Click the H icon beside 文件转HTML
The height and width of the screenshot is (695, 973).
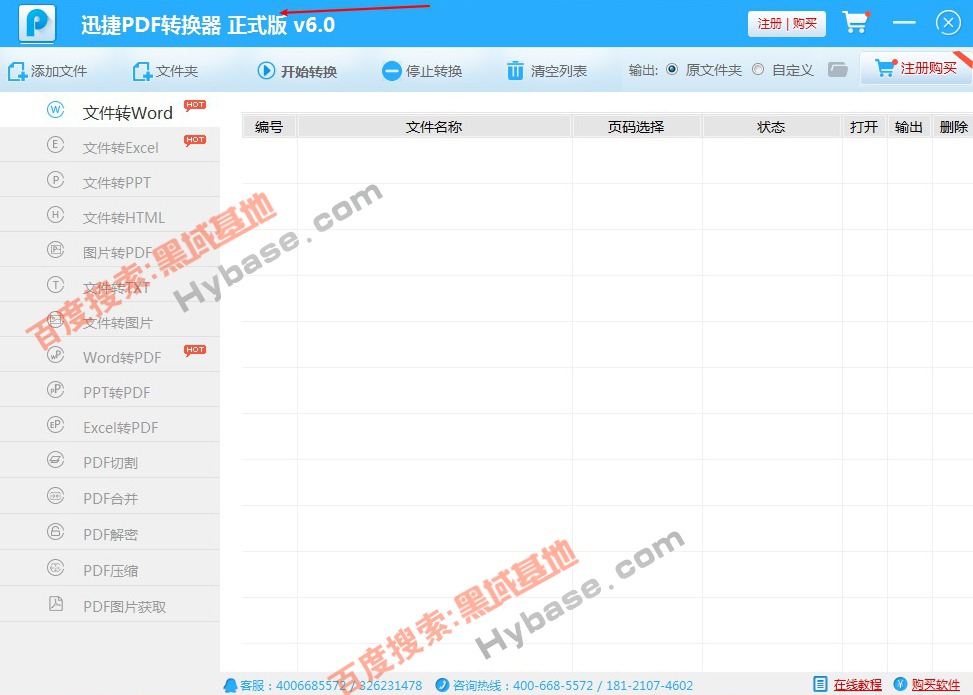[55, 215]
